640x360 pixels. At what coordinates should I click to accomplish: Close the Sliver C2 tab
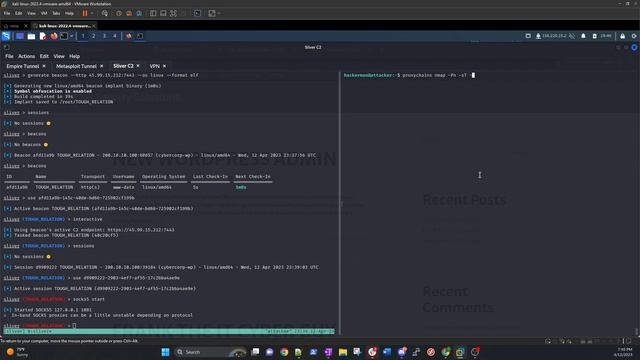138,66
